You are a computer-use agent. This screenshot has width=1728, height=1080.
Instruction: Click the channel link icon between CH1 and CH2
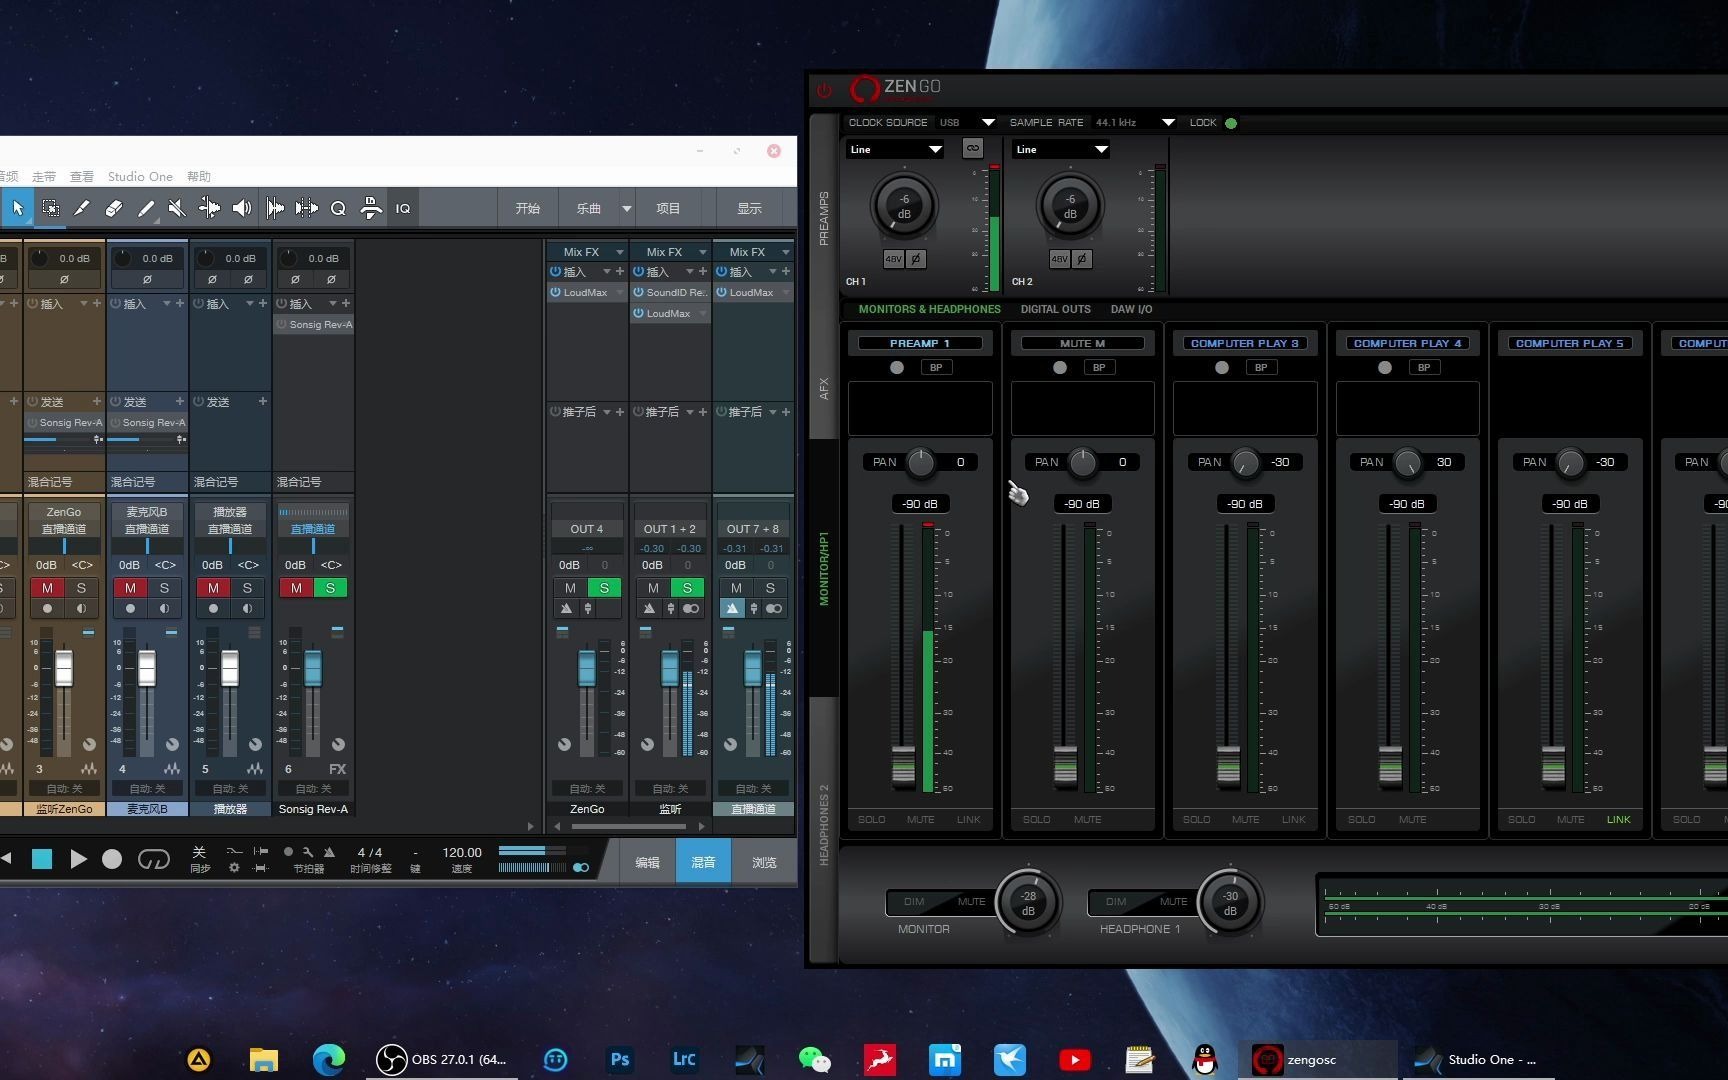[x=972, y=148]
